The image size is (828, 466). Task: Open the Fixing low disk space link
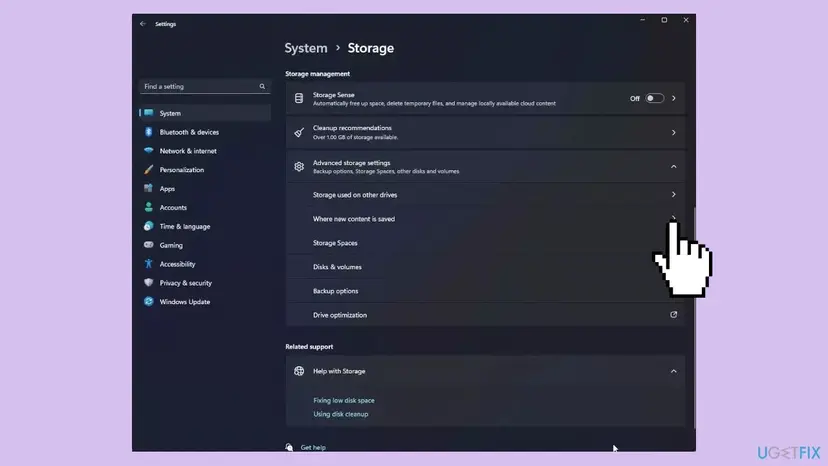click(344, 400)
